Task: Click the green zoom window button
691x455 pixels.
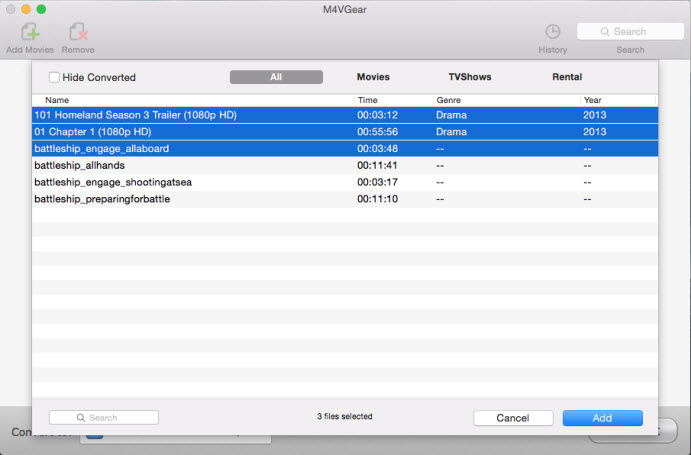Action: 41,9
